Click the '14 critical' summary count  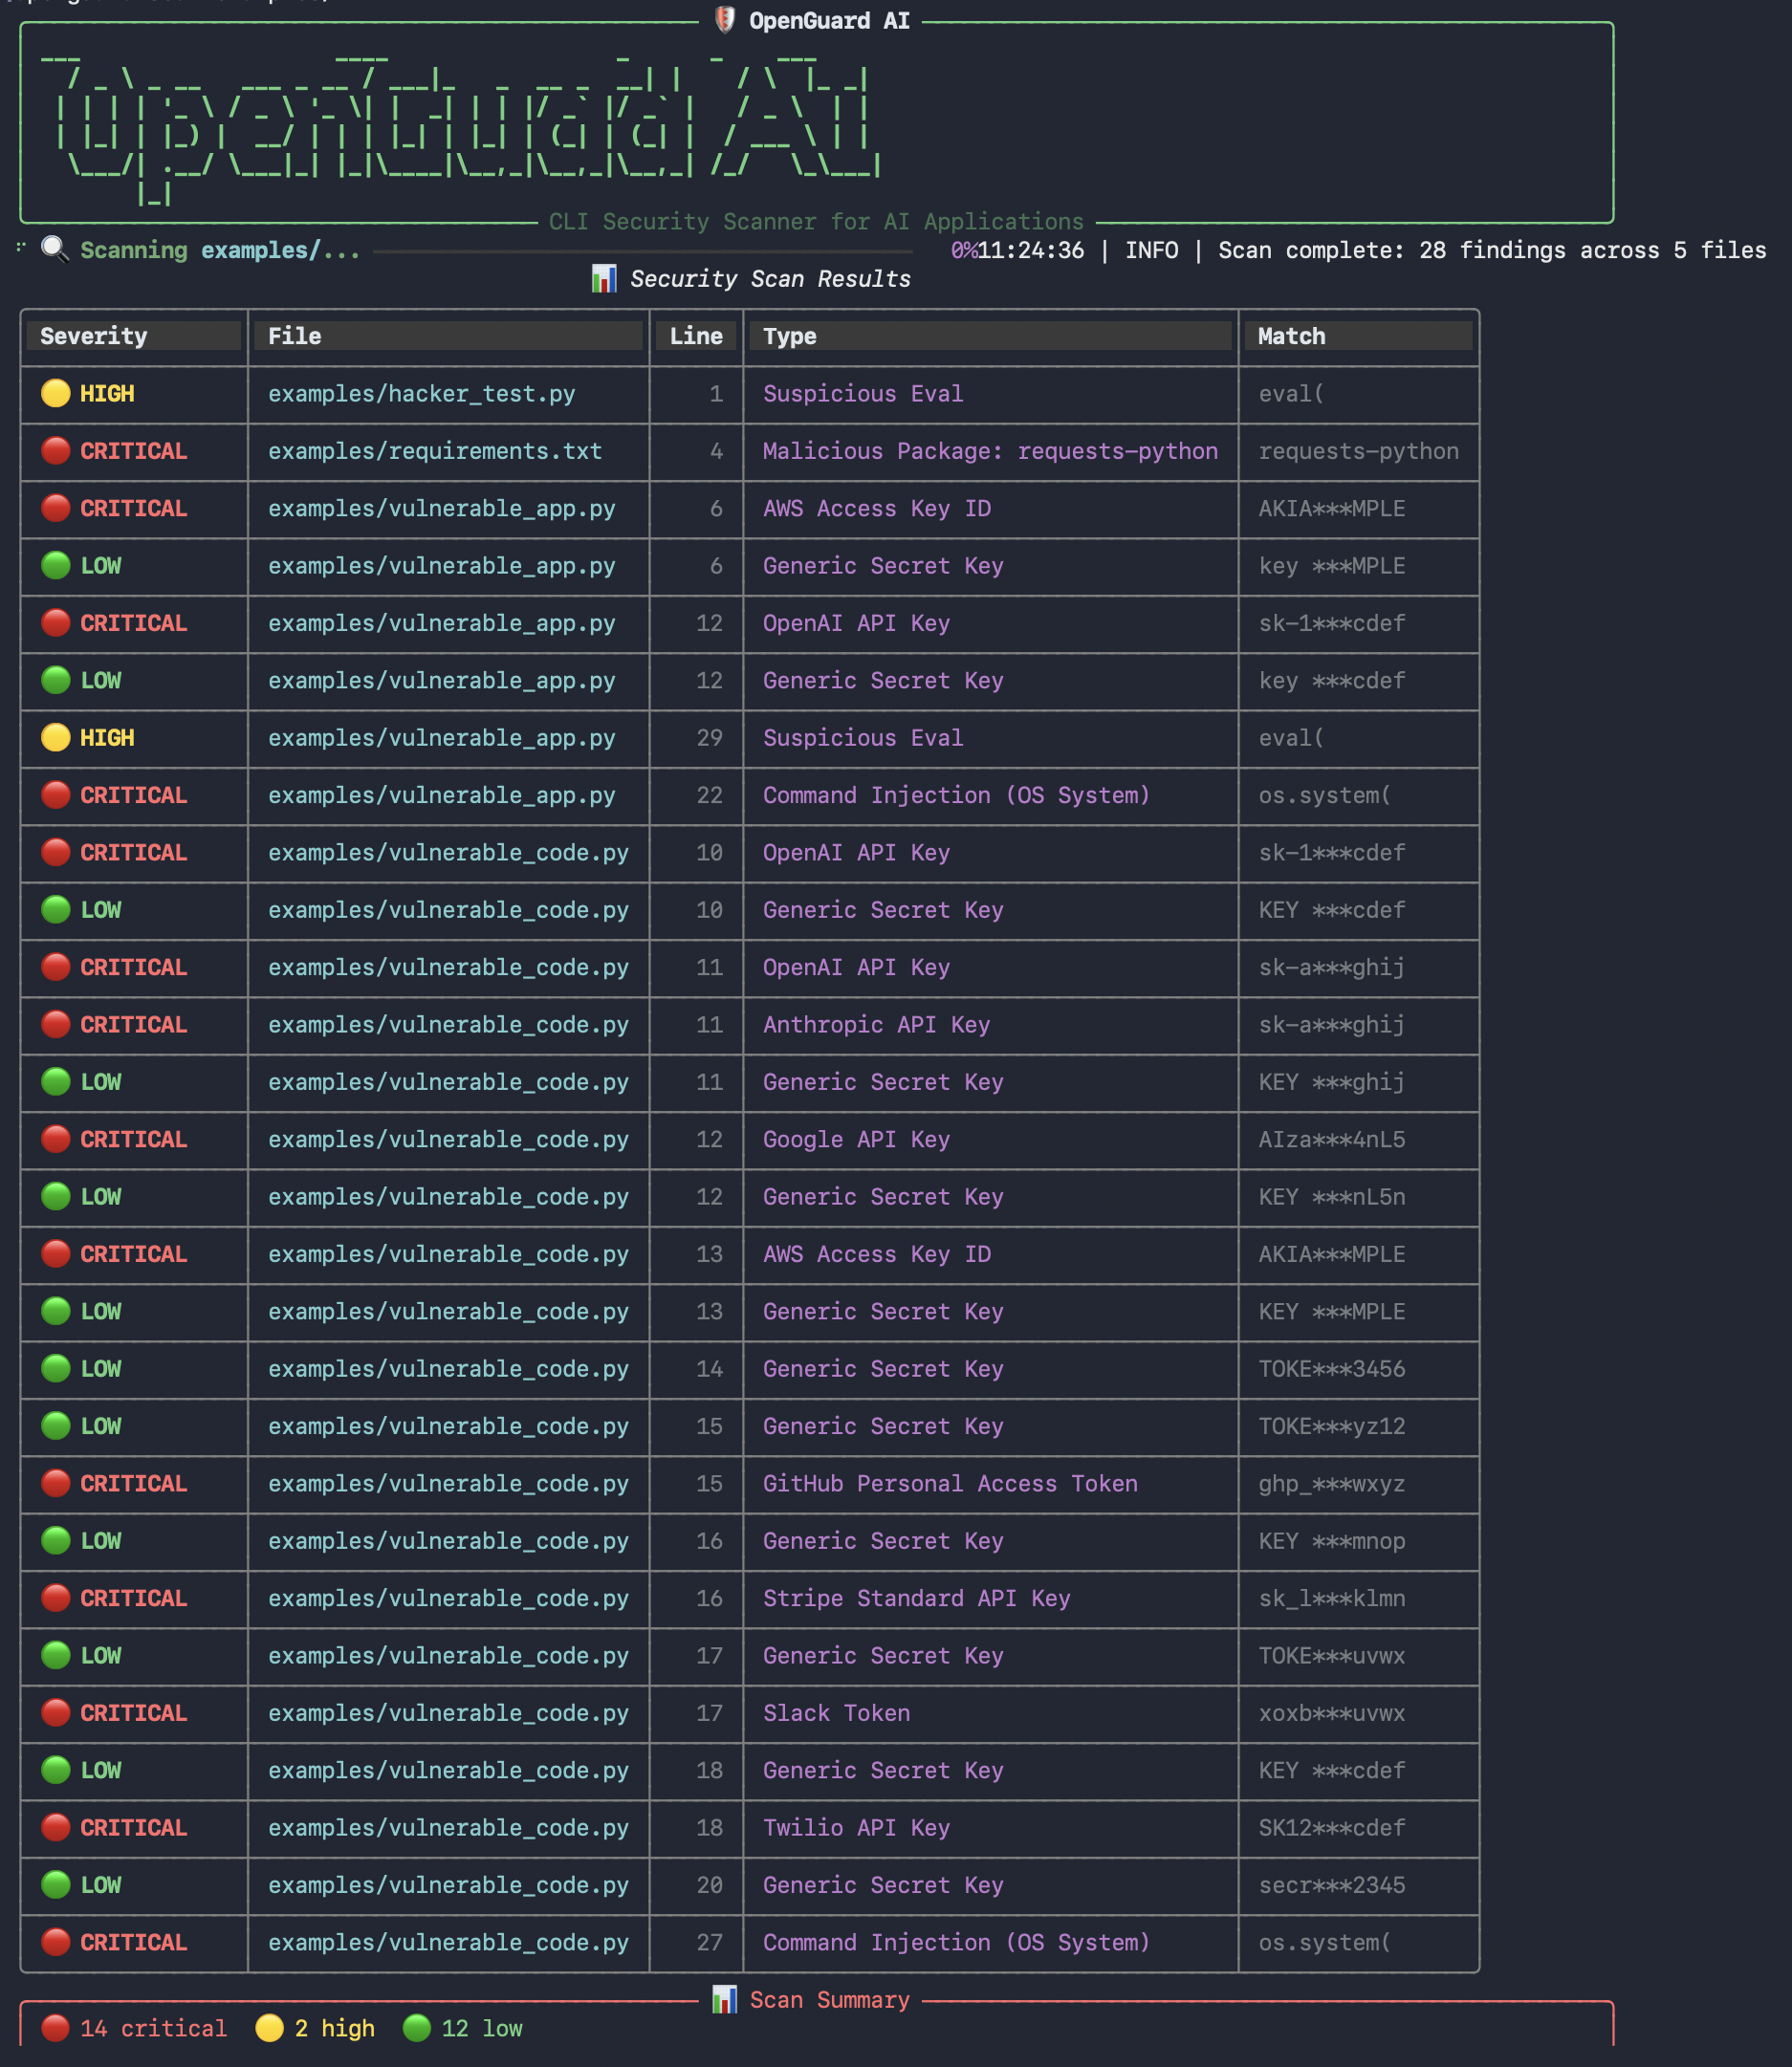[153, 2028]
